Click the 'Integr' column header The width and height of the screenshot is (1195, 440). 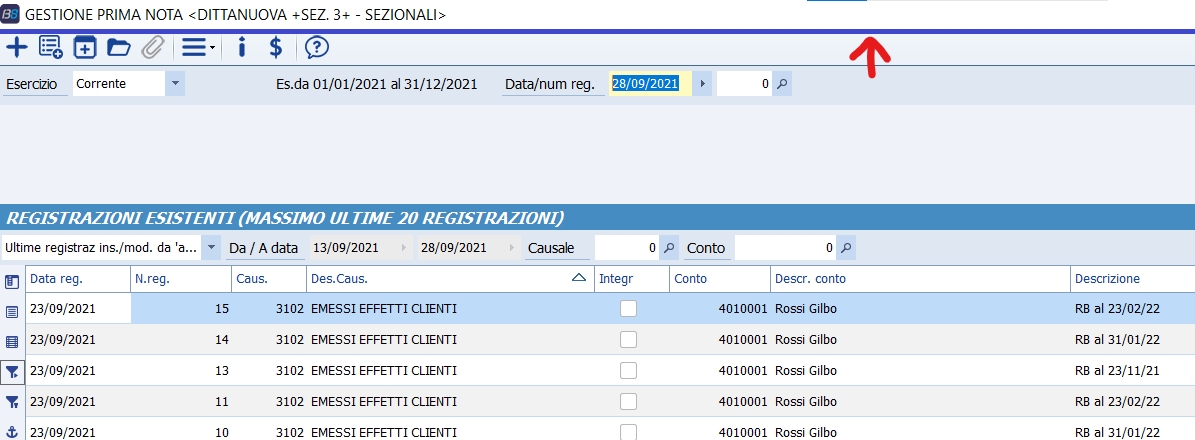pos(632,279)
